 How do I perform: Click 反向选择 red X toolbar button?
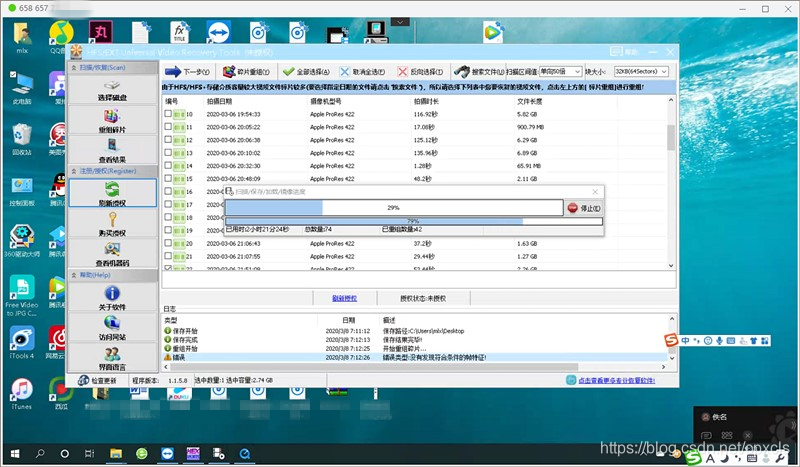point(420,71)
